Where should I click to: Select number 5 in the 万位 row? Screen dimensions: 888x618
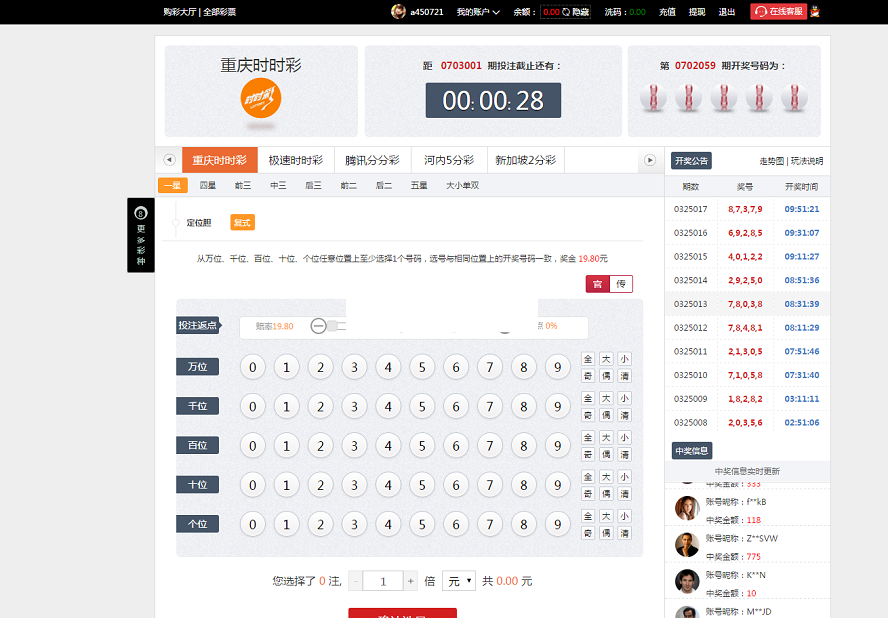pyautogui.click(x=422, y=367)
